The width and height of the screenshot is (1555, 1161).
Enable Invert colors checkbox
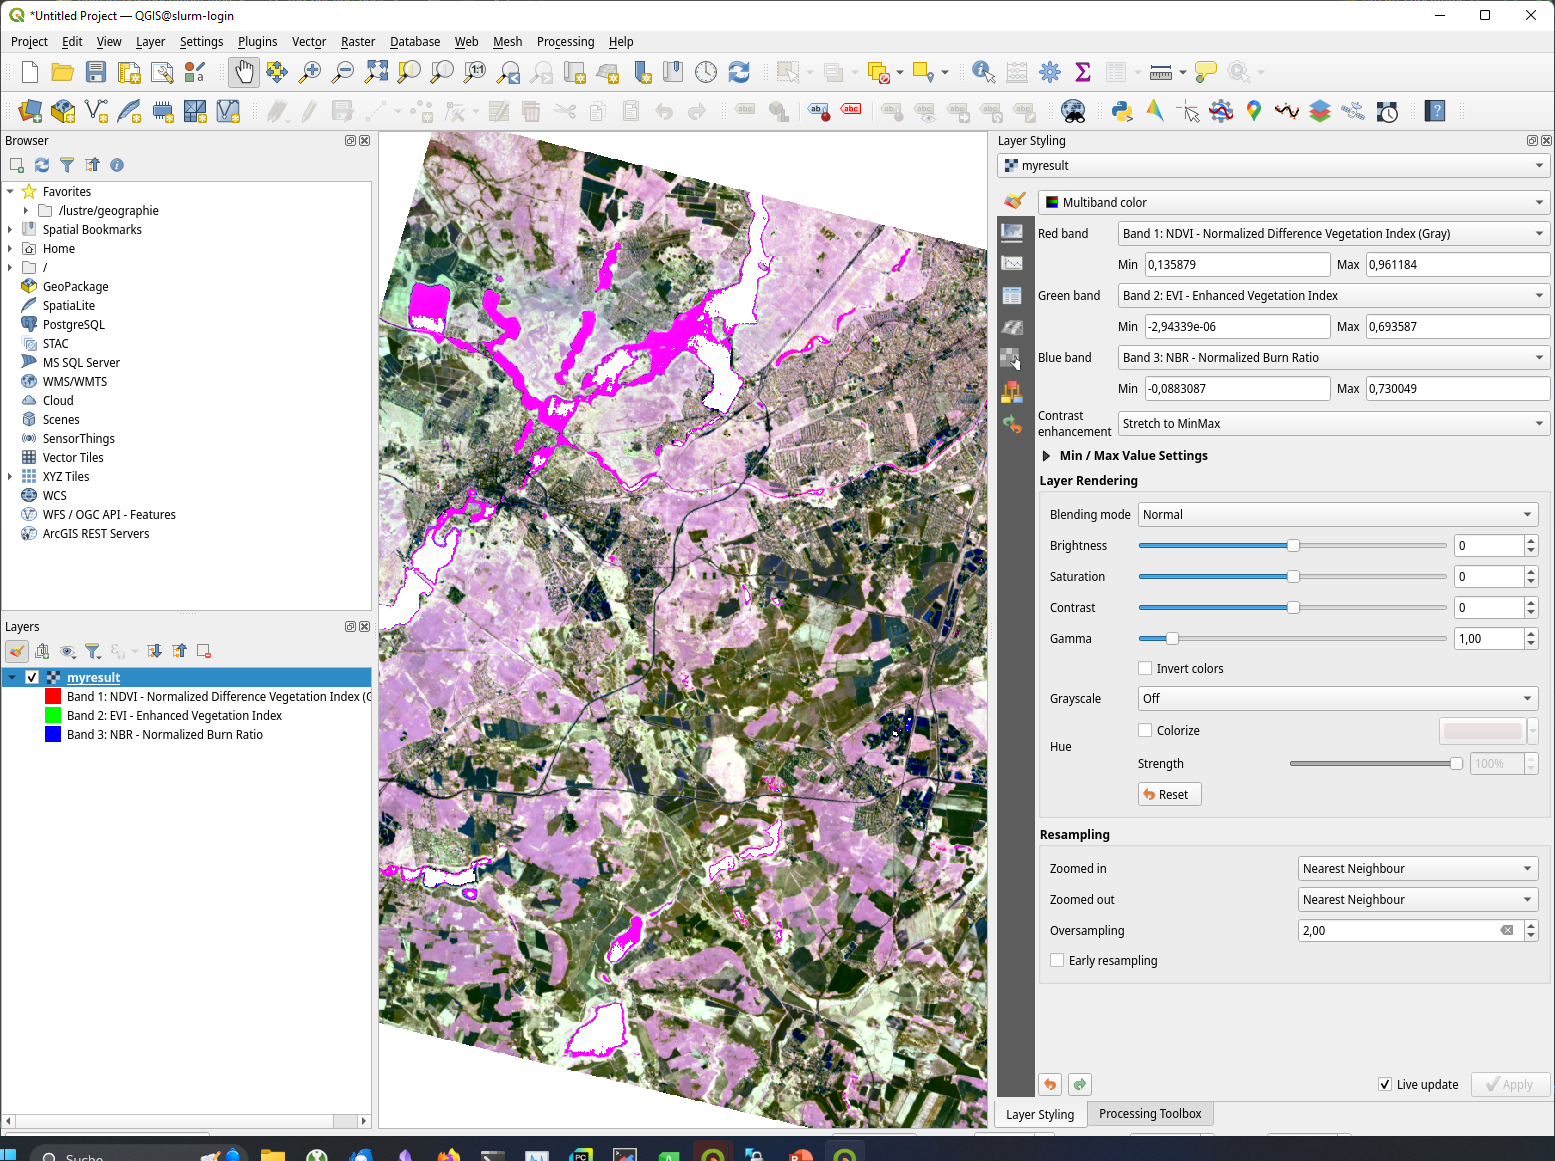[1145, 668]
